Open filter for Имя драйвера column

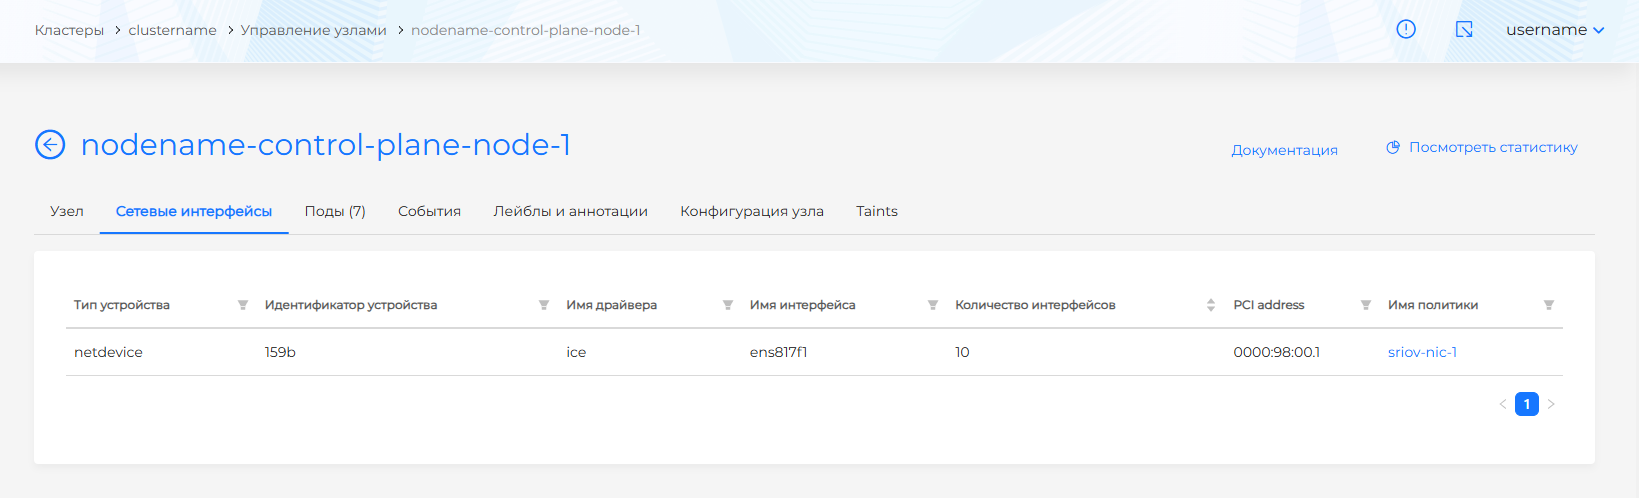(728, 305)
